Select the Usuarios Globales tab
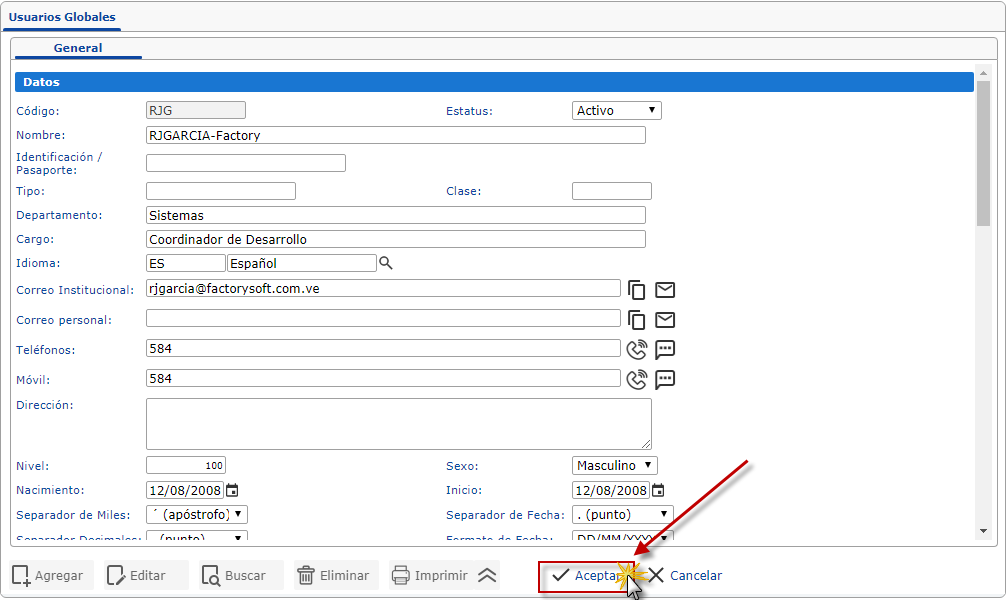The height and width of the screenshot is (600, 1006). [x=62, y=17]
